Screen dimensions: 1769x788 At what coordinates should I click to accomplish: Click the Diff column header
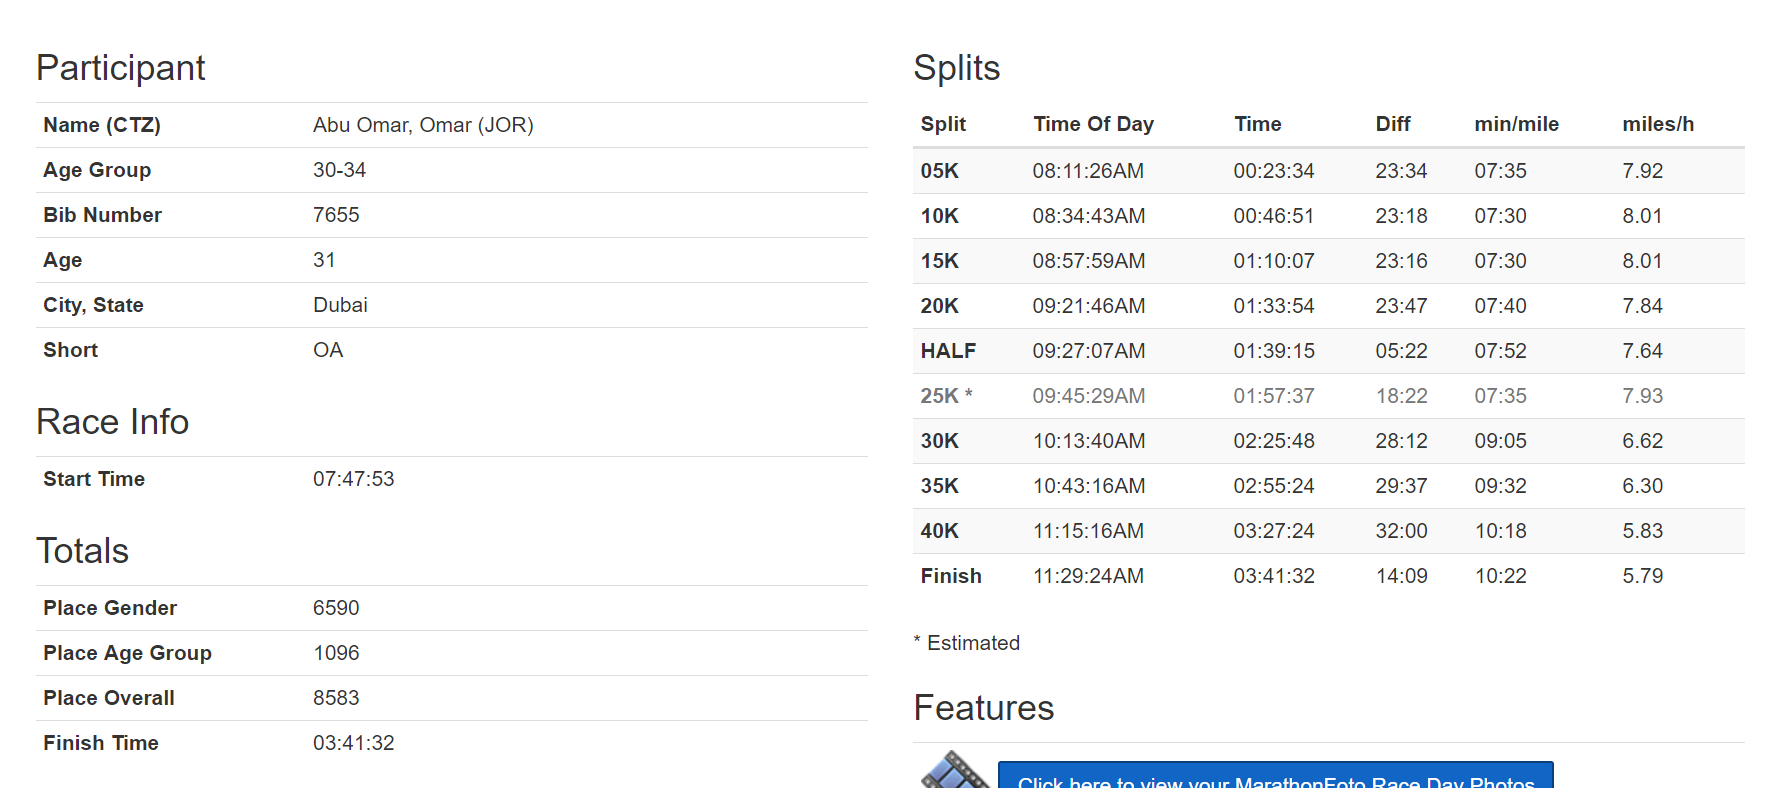[1392, 124]
